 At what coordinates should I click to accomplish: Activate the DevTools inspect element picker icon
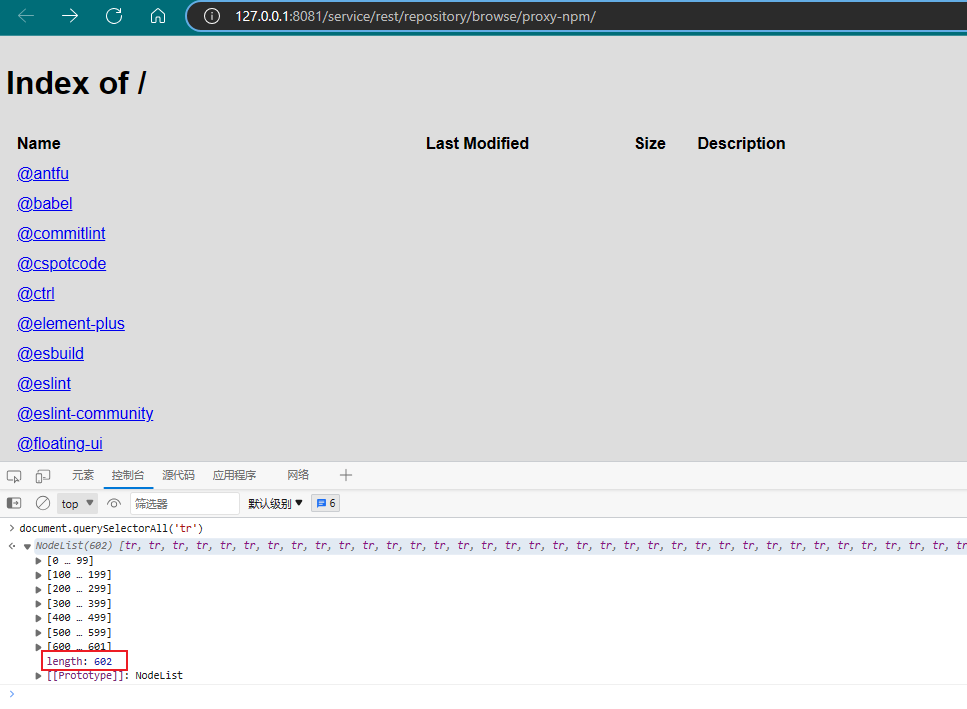tap(14, 476)
